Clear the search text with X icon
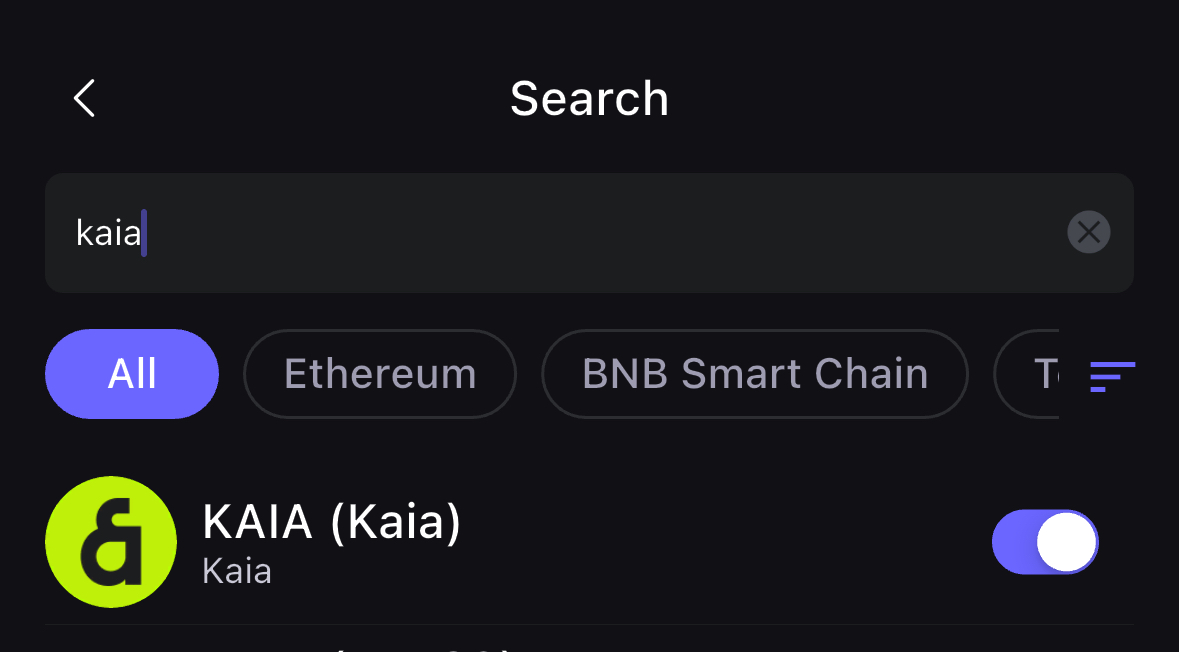Screen dimensions: 1179x652 [1088, 232]
